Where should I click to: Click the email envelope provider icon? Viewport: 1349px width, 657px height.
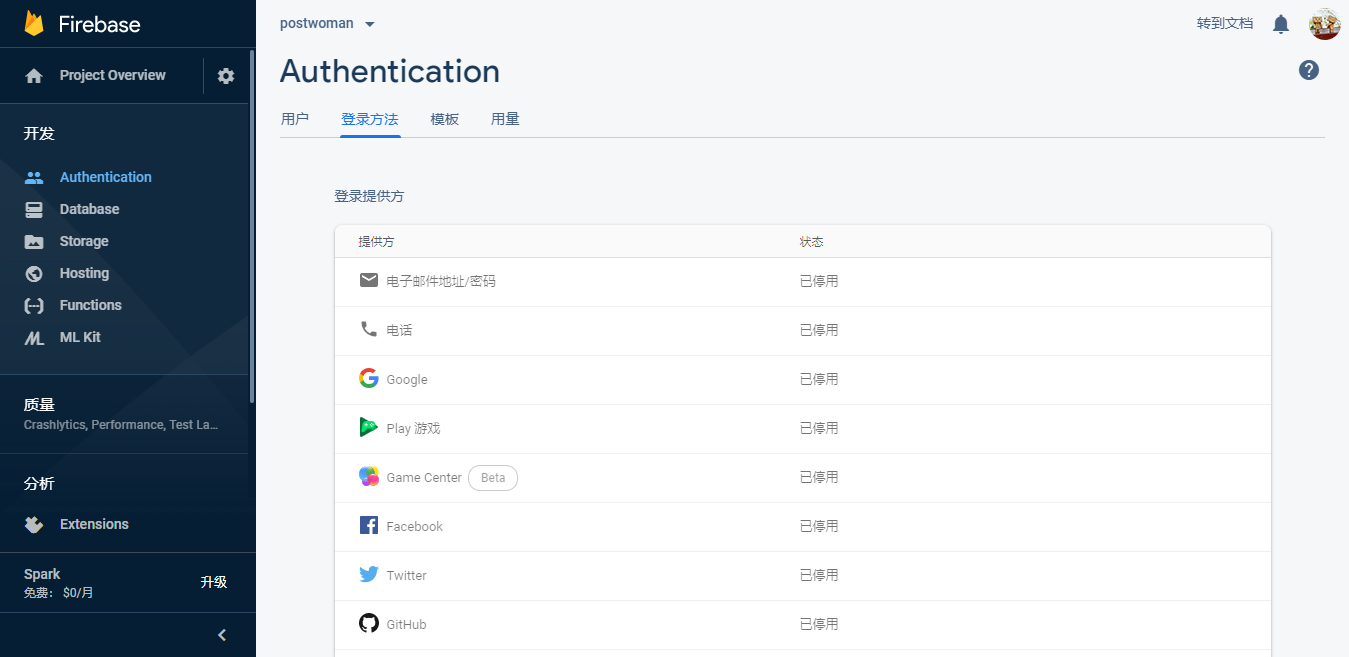369,280
